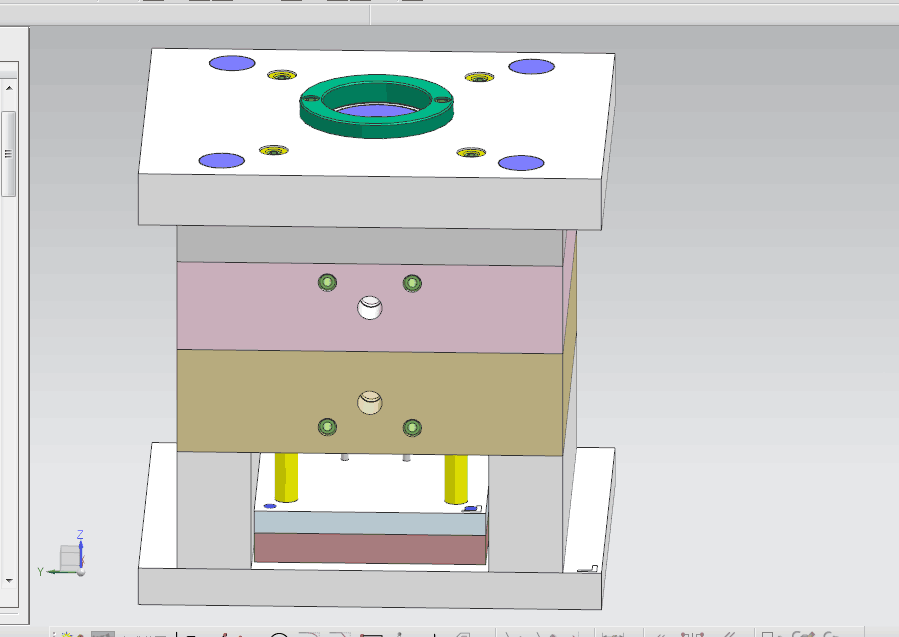Select the front-right purple hole on the top plate

point(521,163)
